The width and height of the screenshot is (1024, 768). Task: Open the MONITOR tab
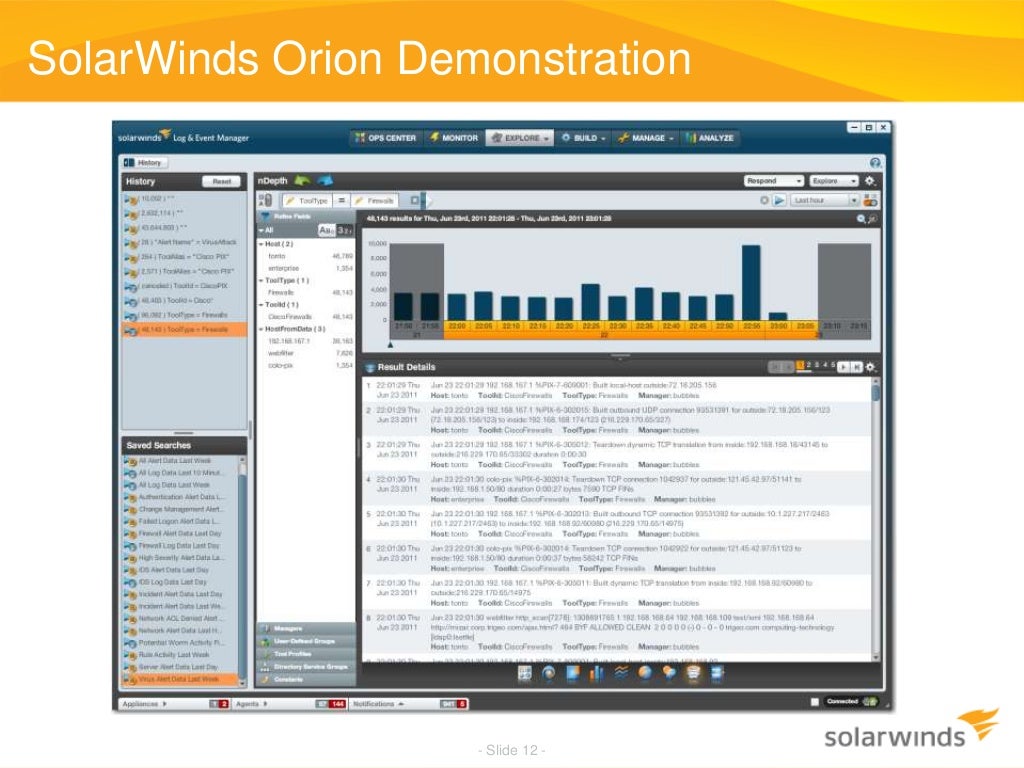click(x=454, y=138)
